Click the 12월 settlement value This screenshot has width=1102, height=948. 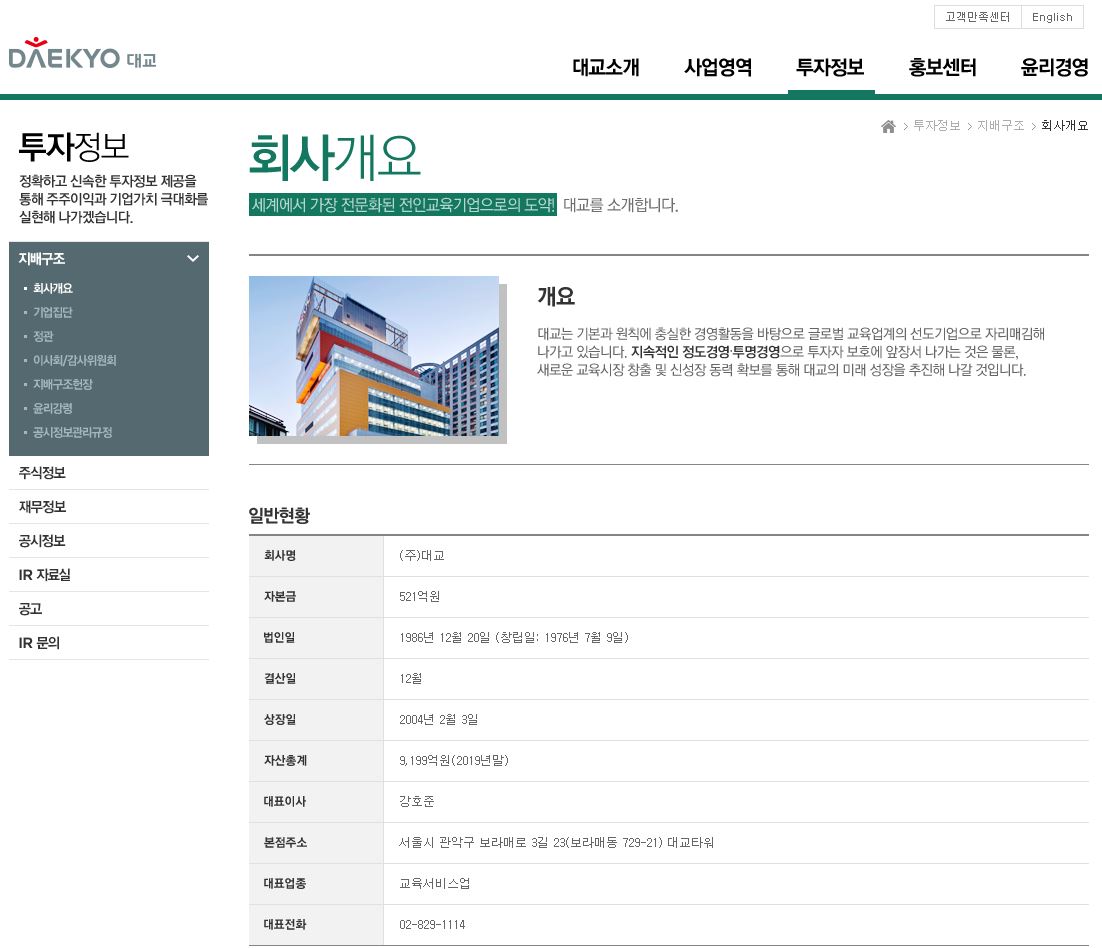[410, 678]
